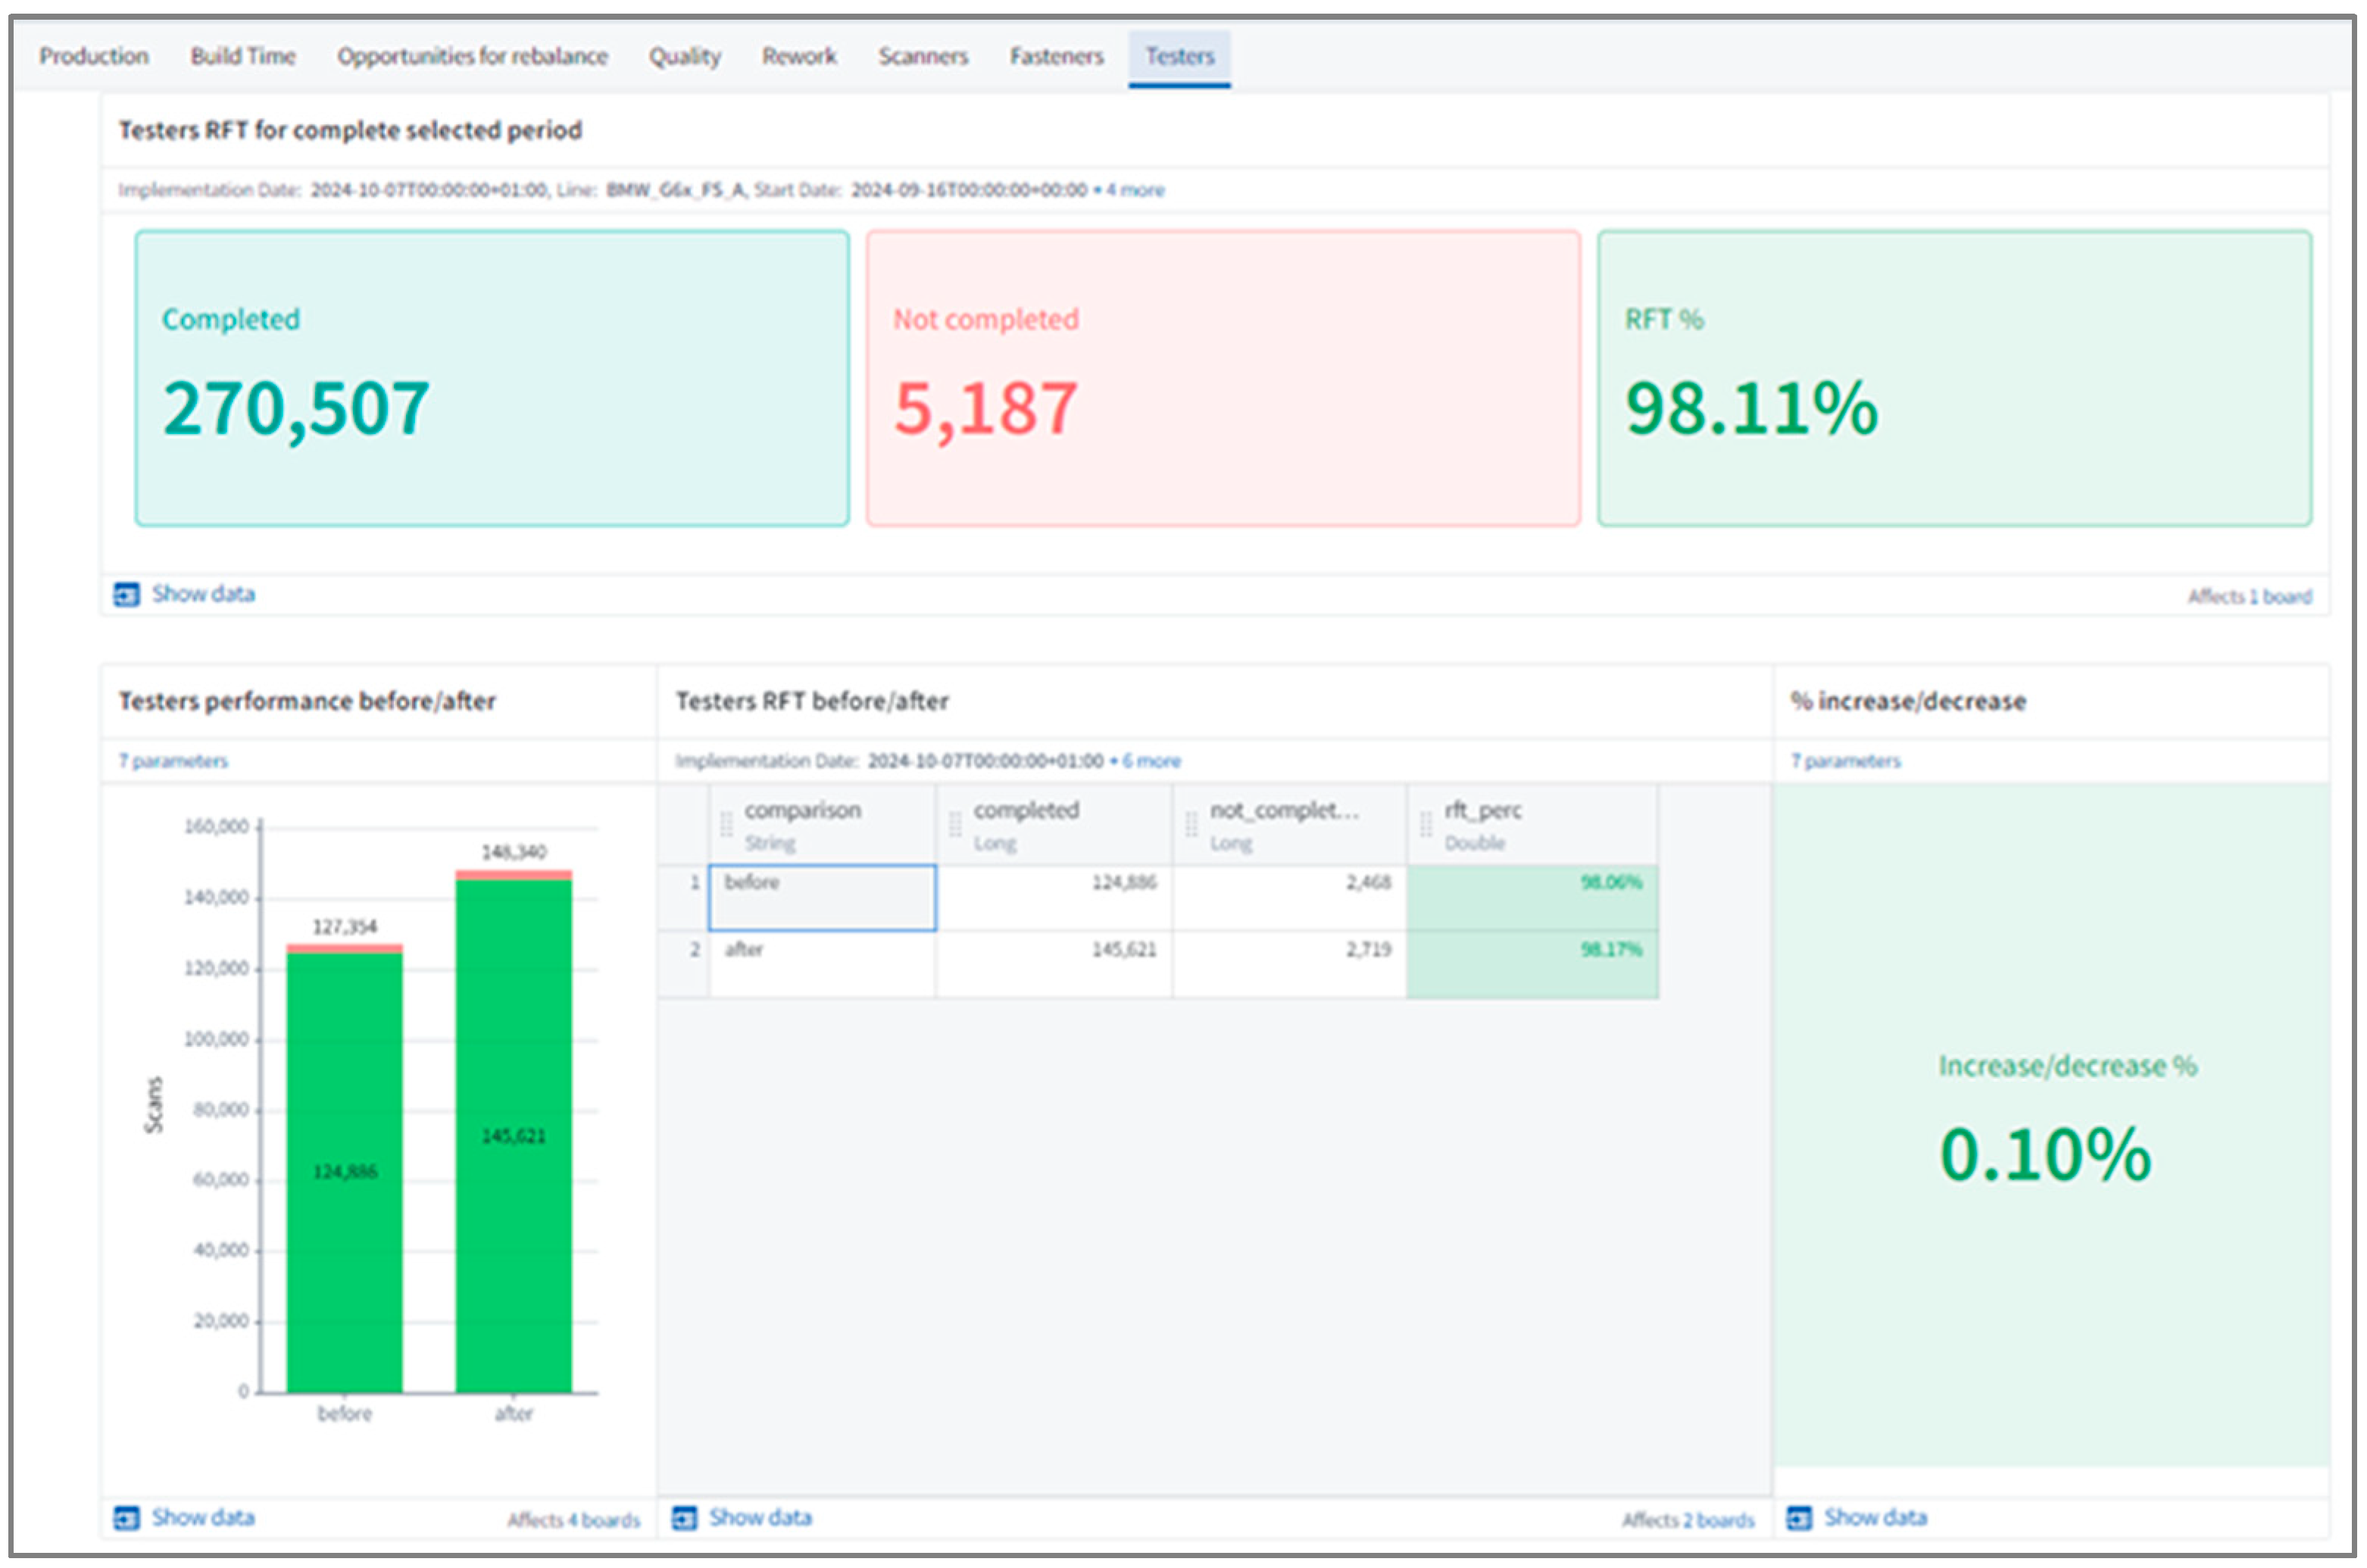The width and height of the screenshot is (2367, 1568).
Task: Click Show data link under increase/decrease panel
Action: pyautogui.click(x=1875, y=1517)
